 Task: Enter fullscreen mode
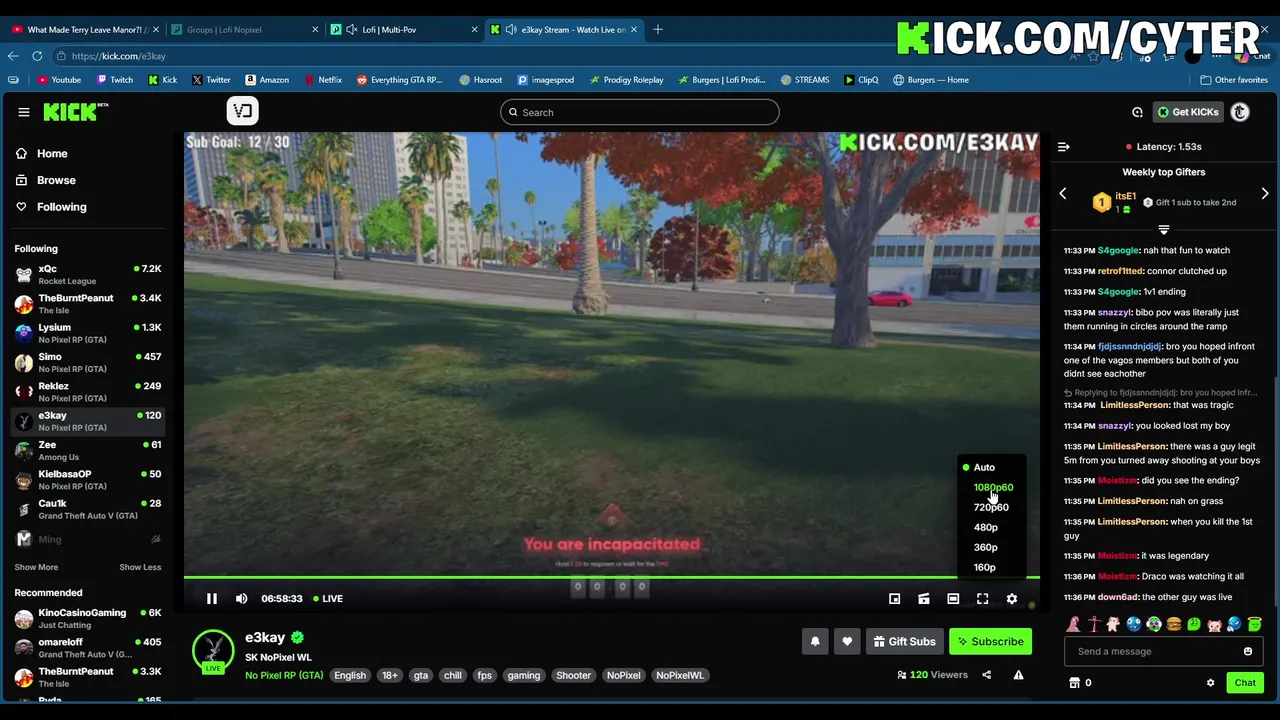[982, 598]
